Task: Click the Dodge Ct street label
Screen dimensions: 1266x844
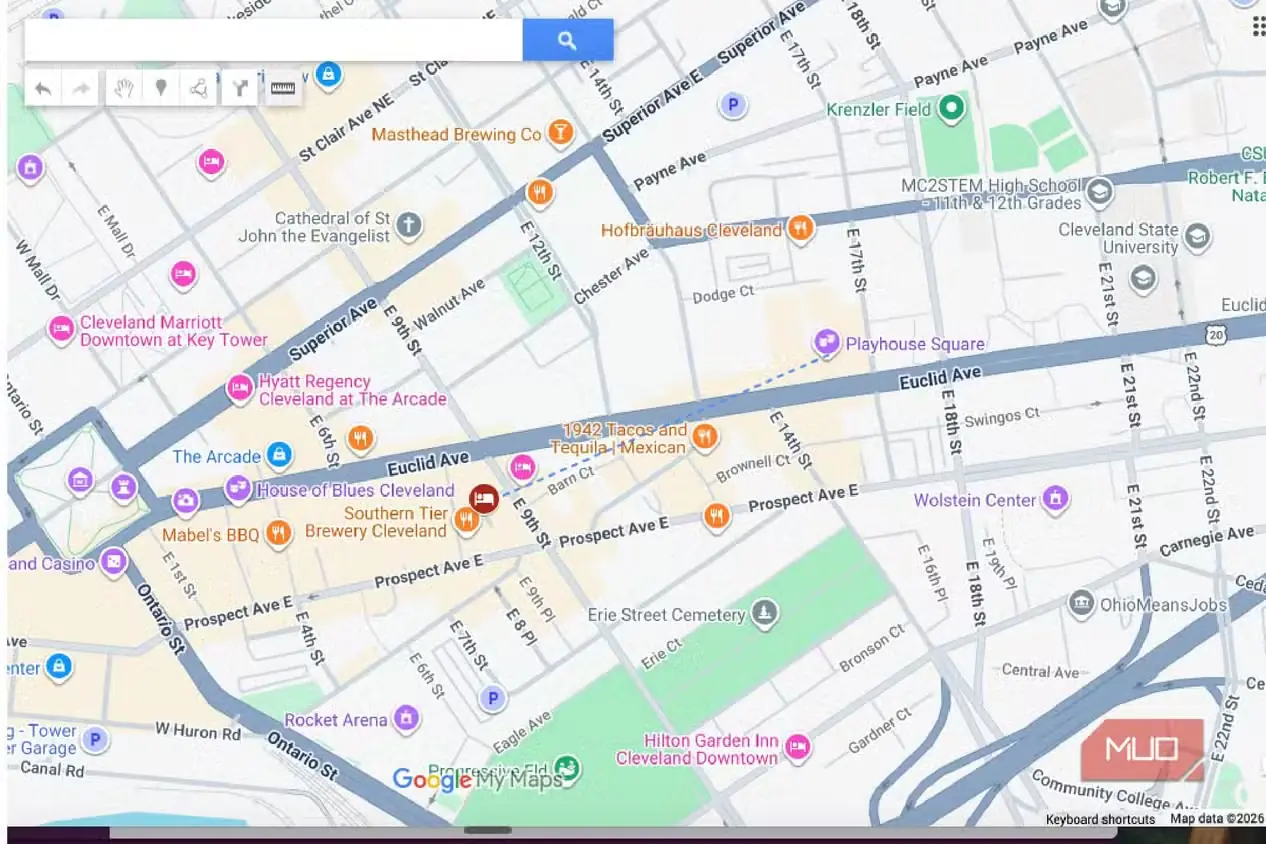Action: pos(723,295)
